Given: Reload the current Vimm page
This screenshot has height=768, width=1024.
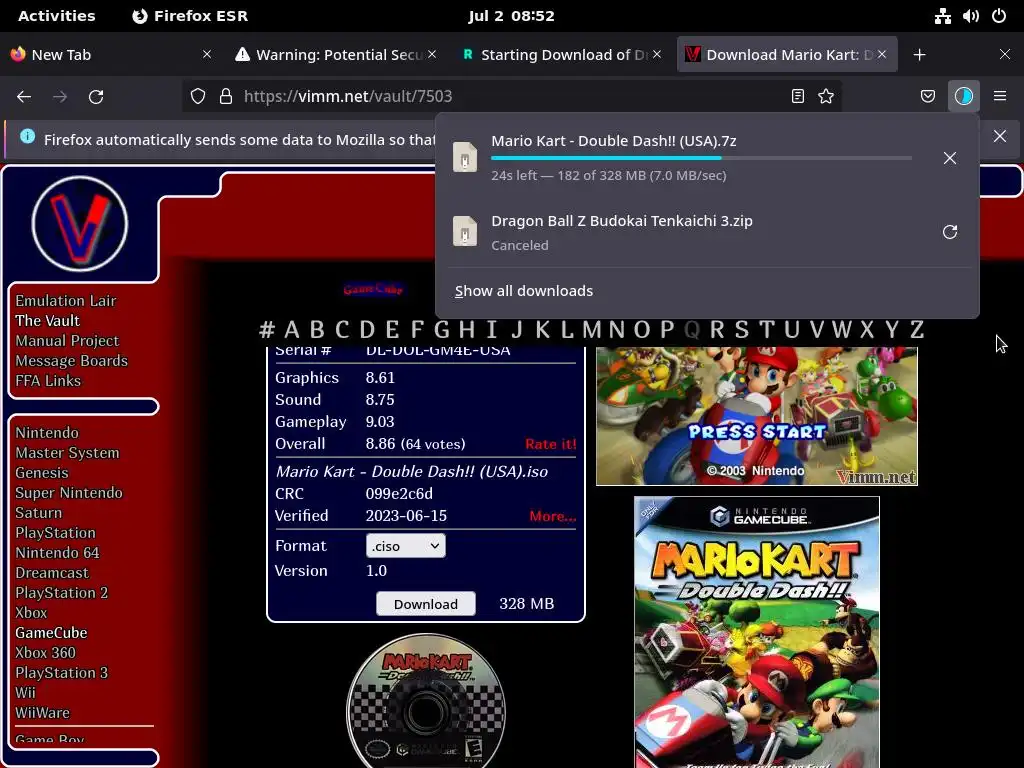Looking at the screenshot, I should click(96, 97).
